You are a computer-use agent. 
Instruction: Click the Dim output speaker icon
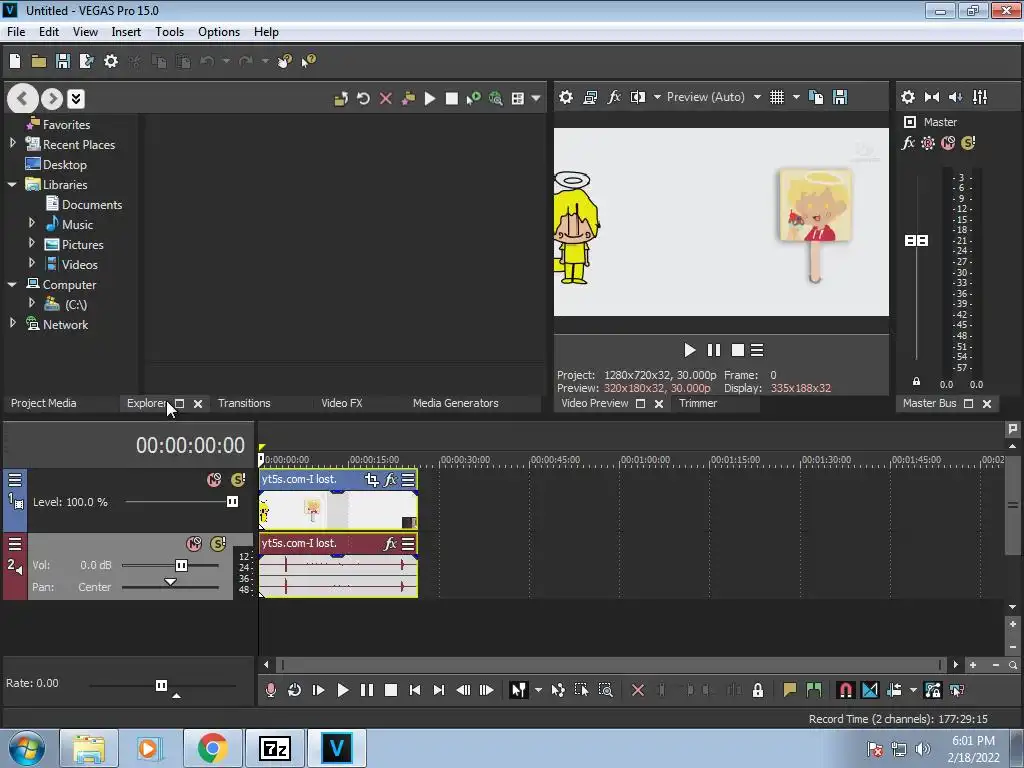pyautogui.click(x=955, y=97)
